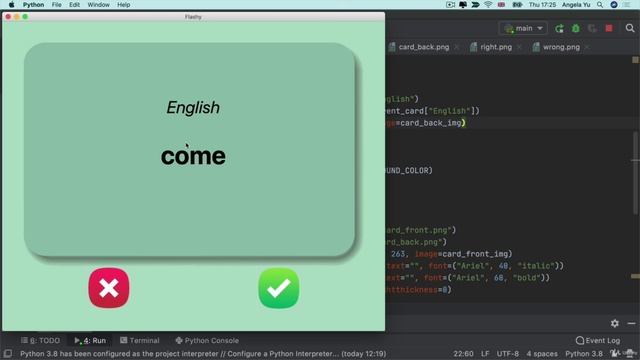Open the Terminal tool window

pos(140,340)
